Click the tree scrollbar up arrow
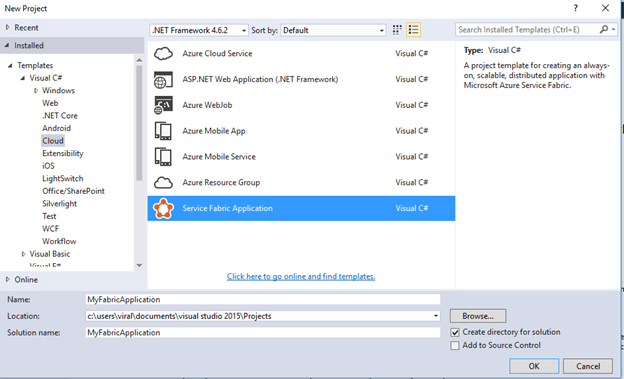Screen dimensions: 624x379 (139, 60)
